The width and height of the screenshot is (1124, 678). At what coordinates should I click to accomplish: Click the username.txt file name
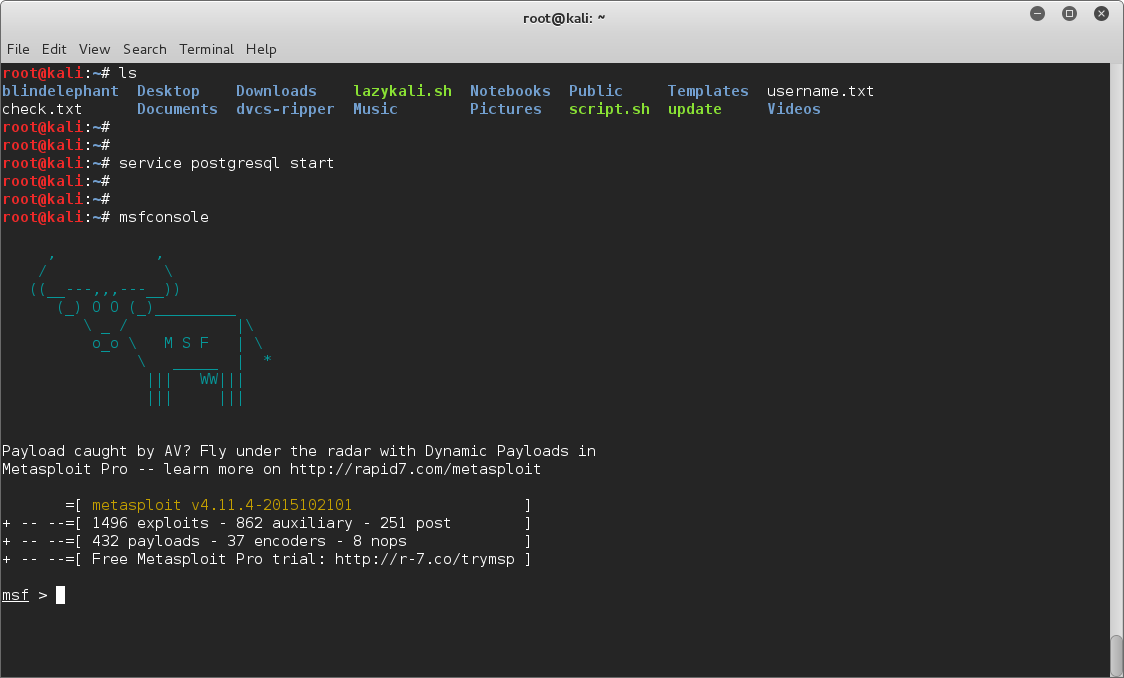[821, 91]
